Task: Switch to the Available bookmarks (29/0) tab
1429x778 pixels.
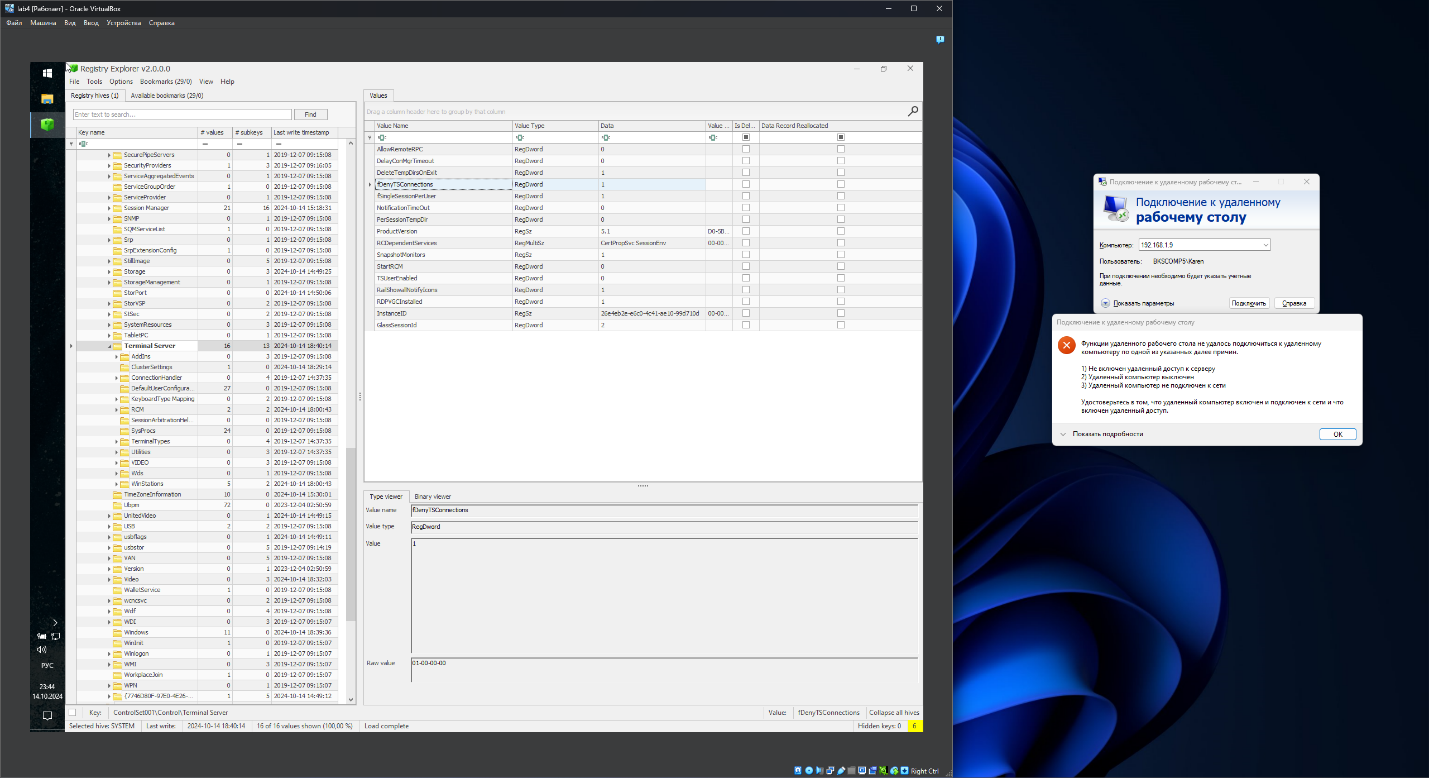Action: click(167, 96)
